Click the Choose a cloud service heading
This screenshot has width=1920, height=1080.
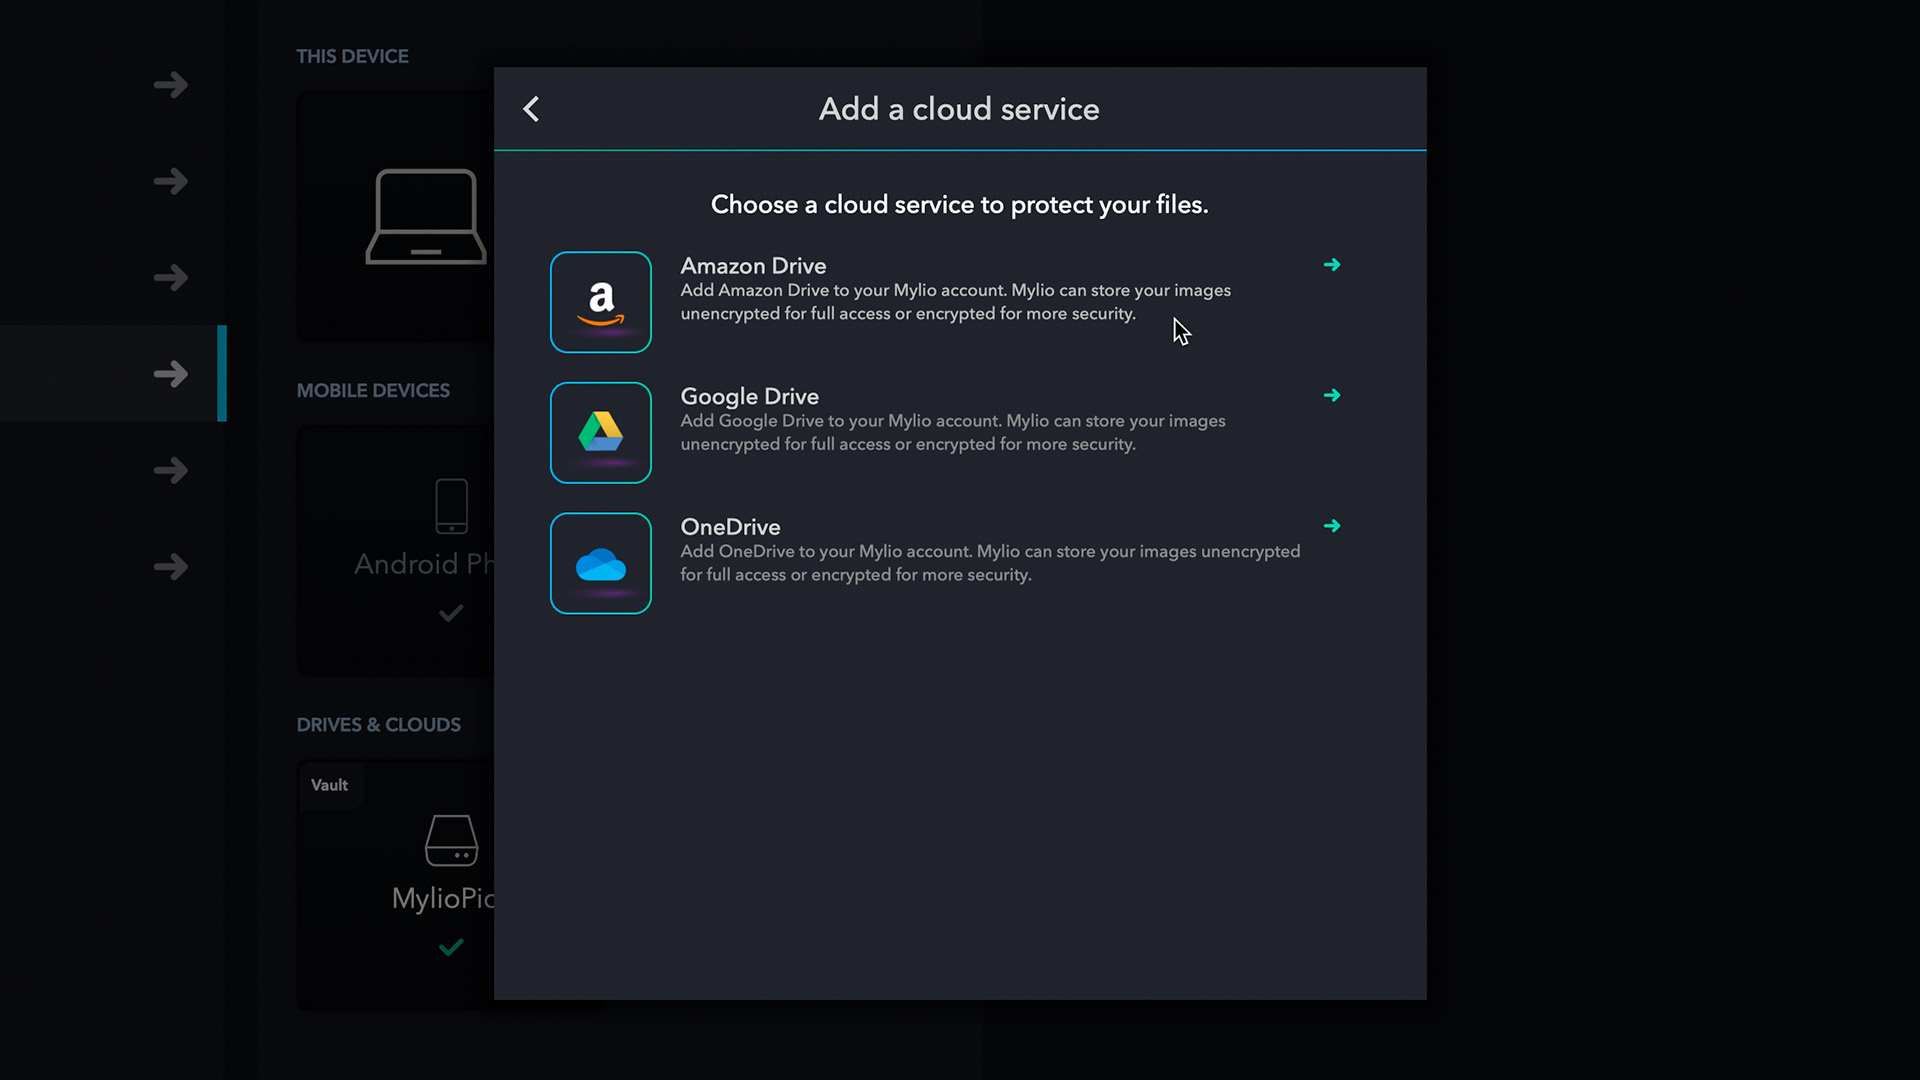click(959, 205)
